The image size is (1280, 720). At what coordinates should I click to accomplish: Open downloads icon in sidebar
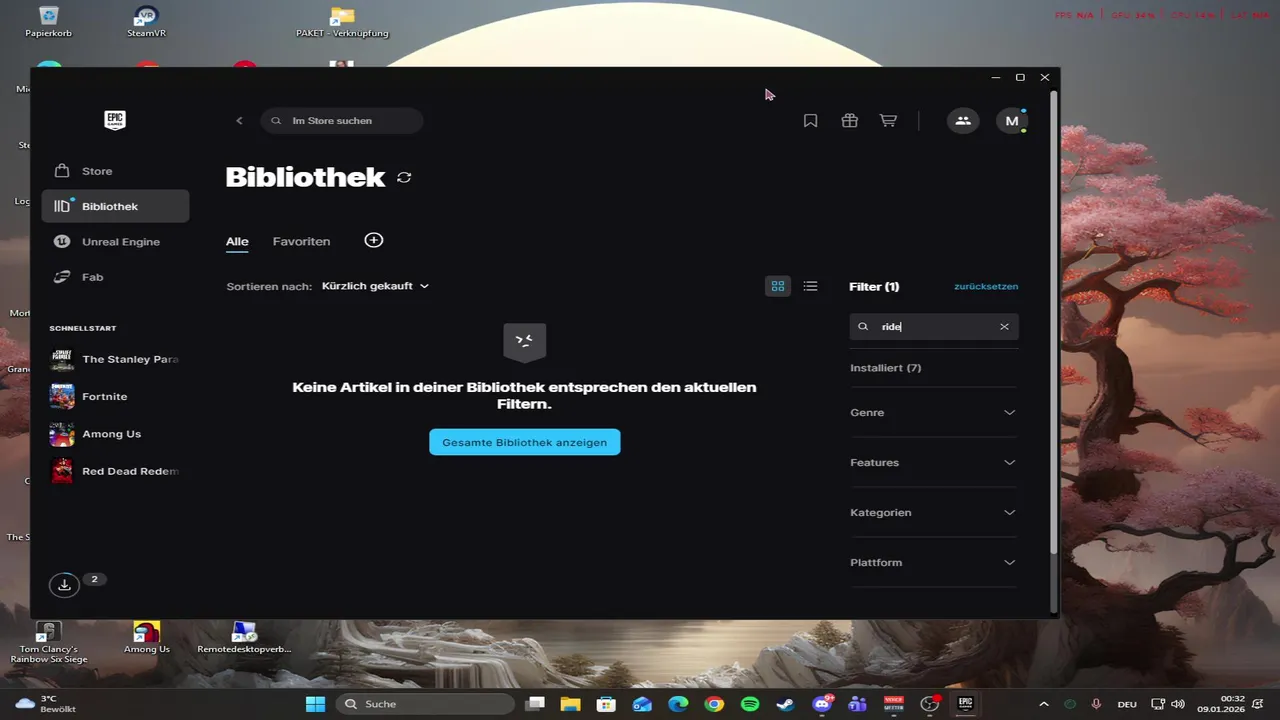pos(64,585)
